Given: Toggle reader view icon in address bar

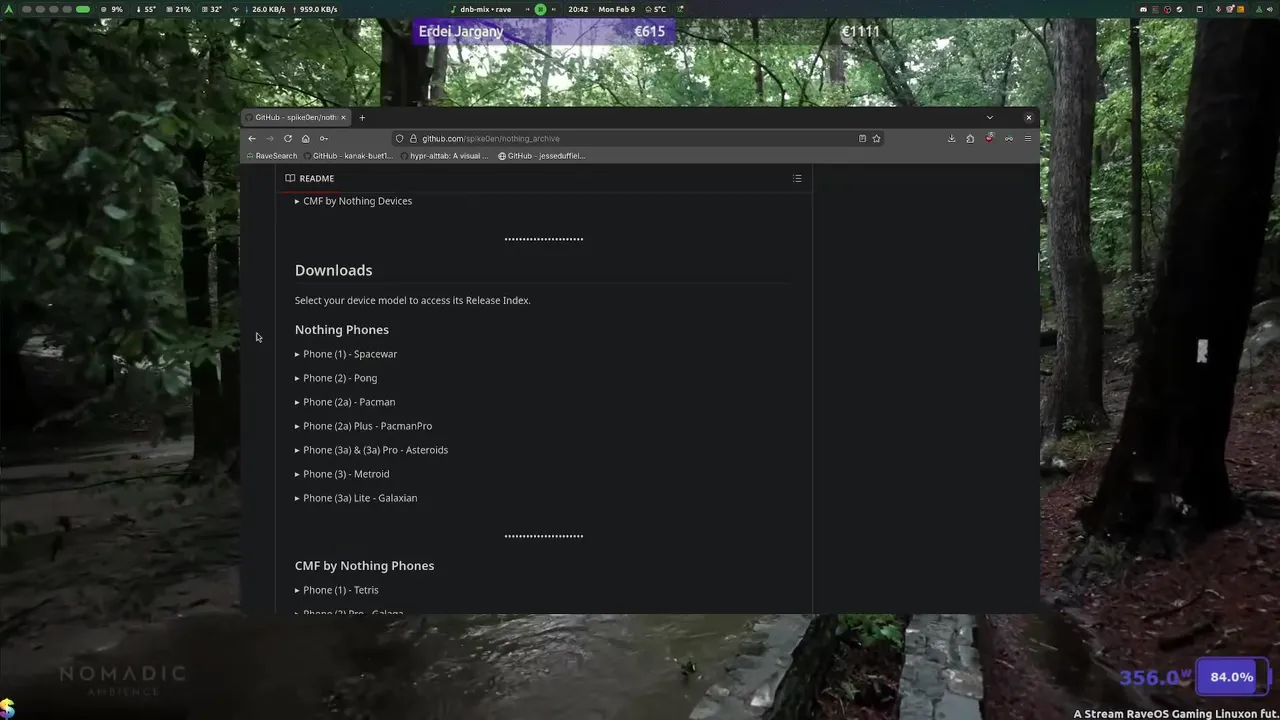Looking at the screenshot, I should pos(862,138).
